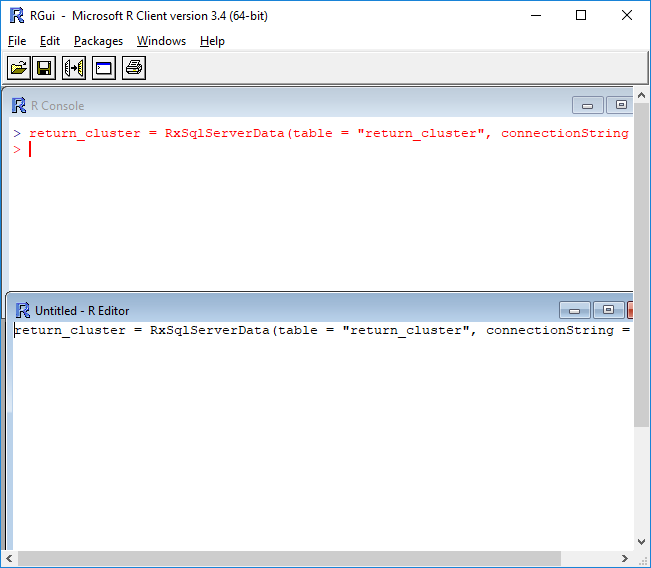Print using the printer toolbar icon
Image resolution: width=651 pixels, height=568 pixels.
click(134, 68)
